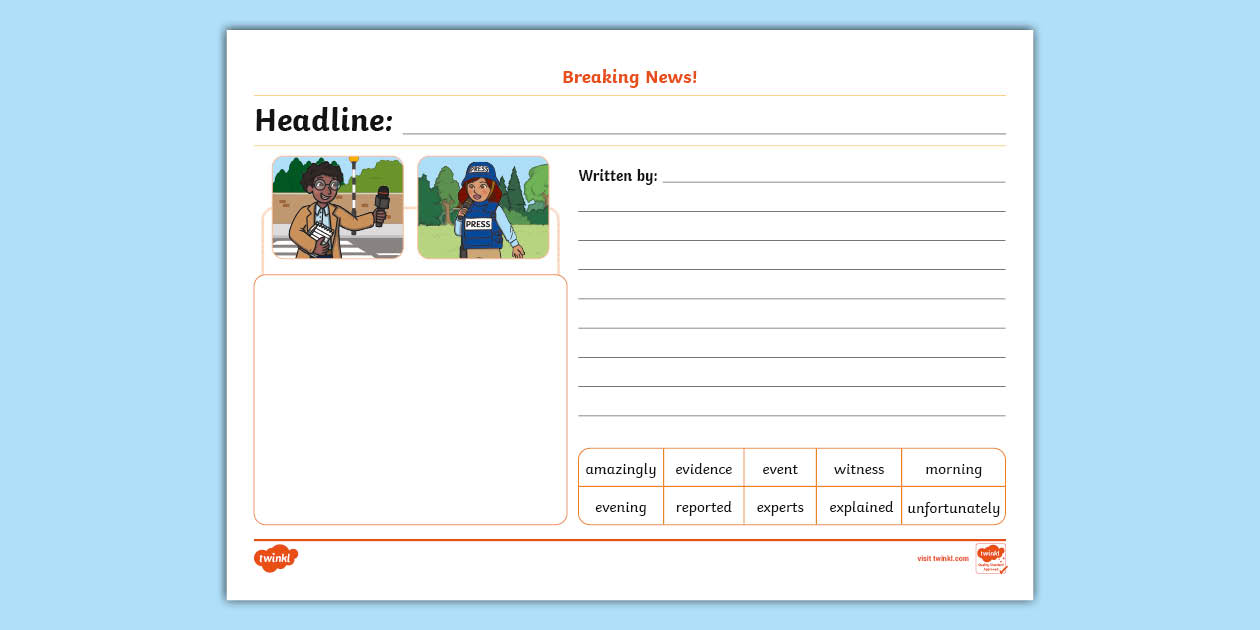Pick the word 'explained' in word bank
This screenshot has width=1260, height=630.
point(860,507)
